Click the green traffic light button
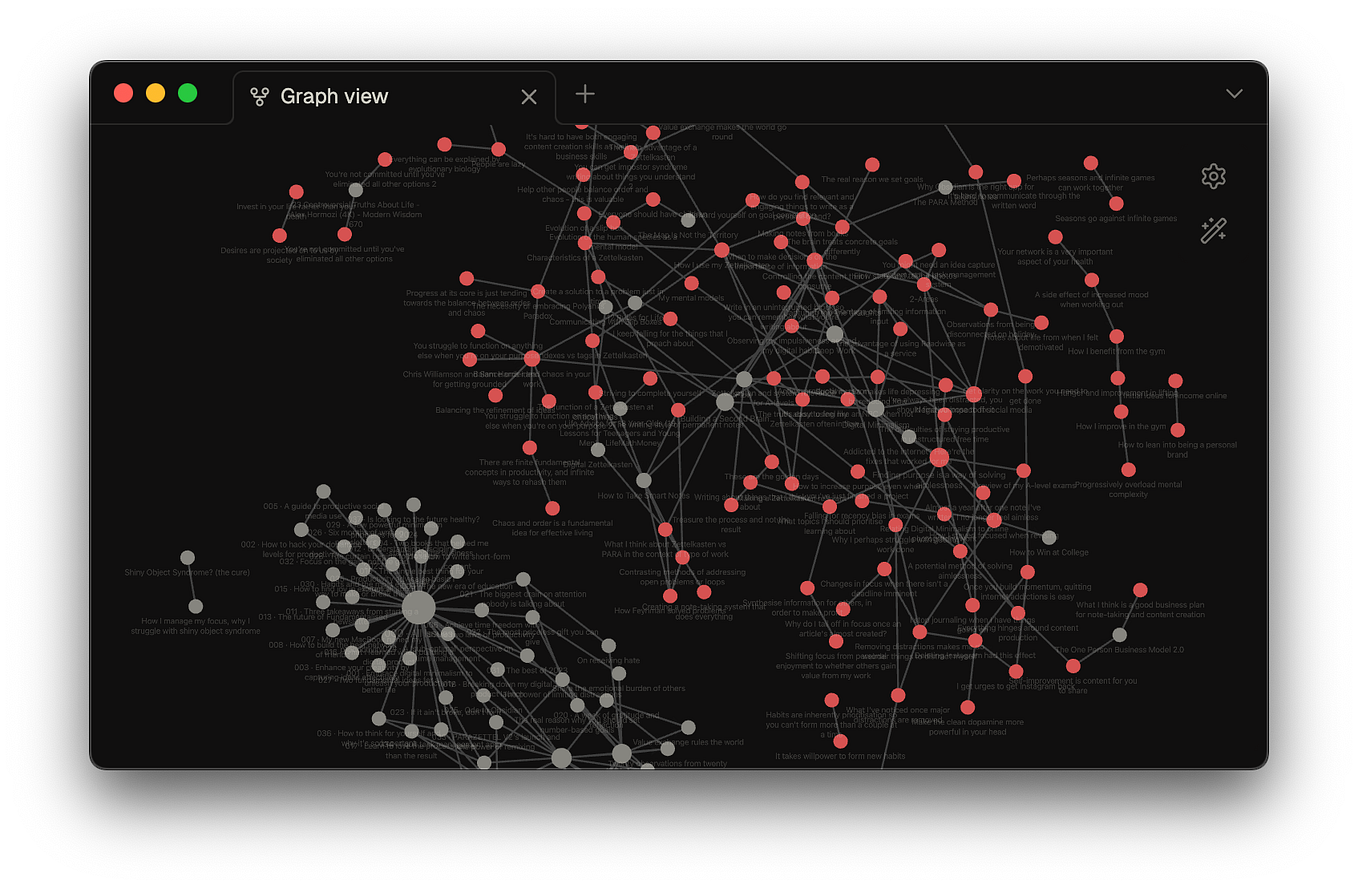Image resolution: width=1358 pixels, height=888 pixels. pos(187,92)
